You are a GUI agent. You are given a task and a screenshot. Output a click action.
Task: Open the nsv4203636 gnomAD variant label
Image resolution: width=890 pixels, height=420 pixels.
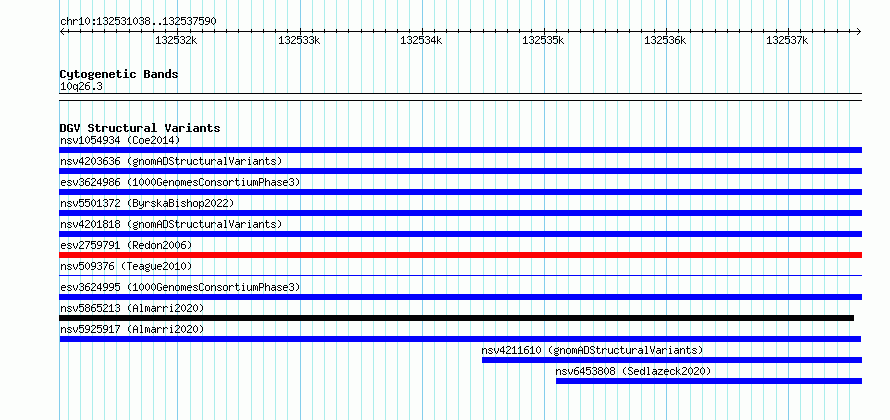point(171,161)
